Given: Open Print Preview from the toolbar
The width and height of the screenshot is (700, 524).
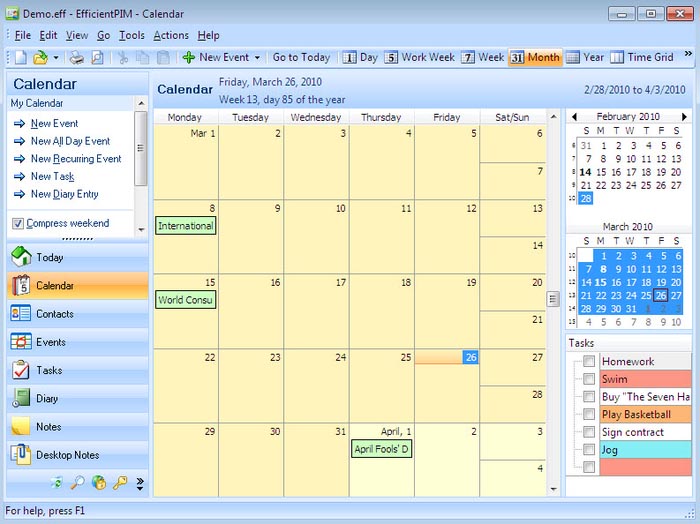Looking at the screenshot, I should pyautogui.click(x=97, y=58).
